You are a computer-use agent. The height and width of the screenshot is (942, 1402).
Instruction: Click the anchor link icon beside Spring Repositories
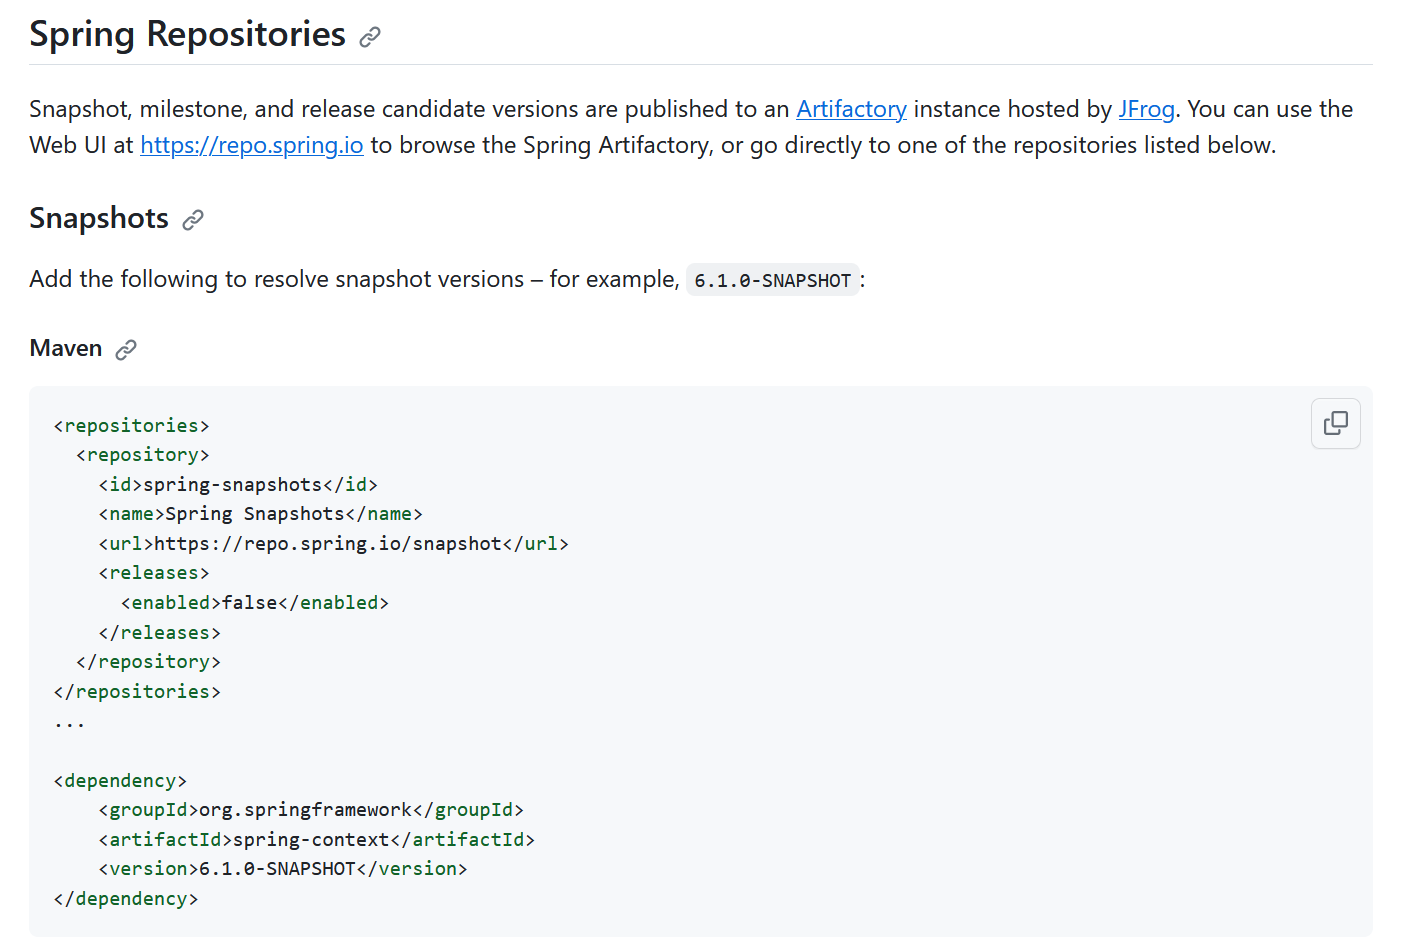click(370, 37)
